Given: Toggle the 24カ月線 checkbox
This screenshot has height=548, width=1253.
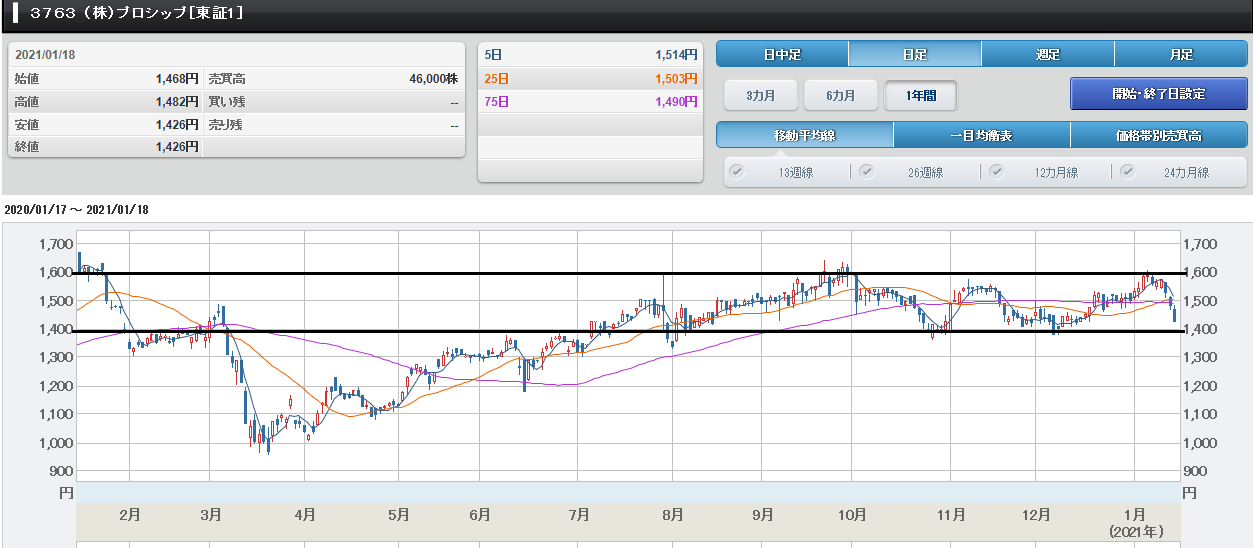Looking at the screenshot, I should [x=1128, y=171].
